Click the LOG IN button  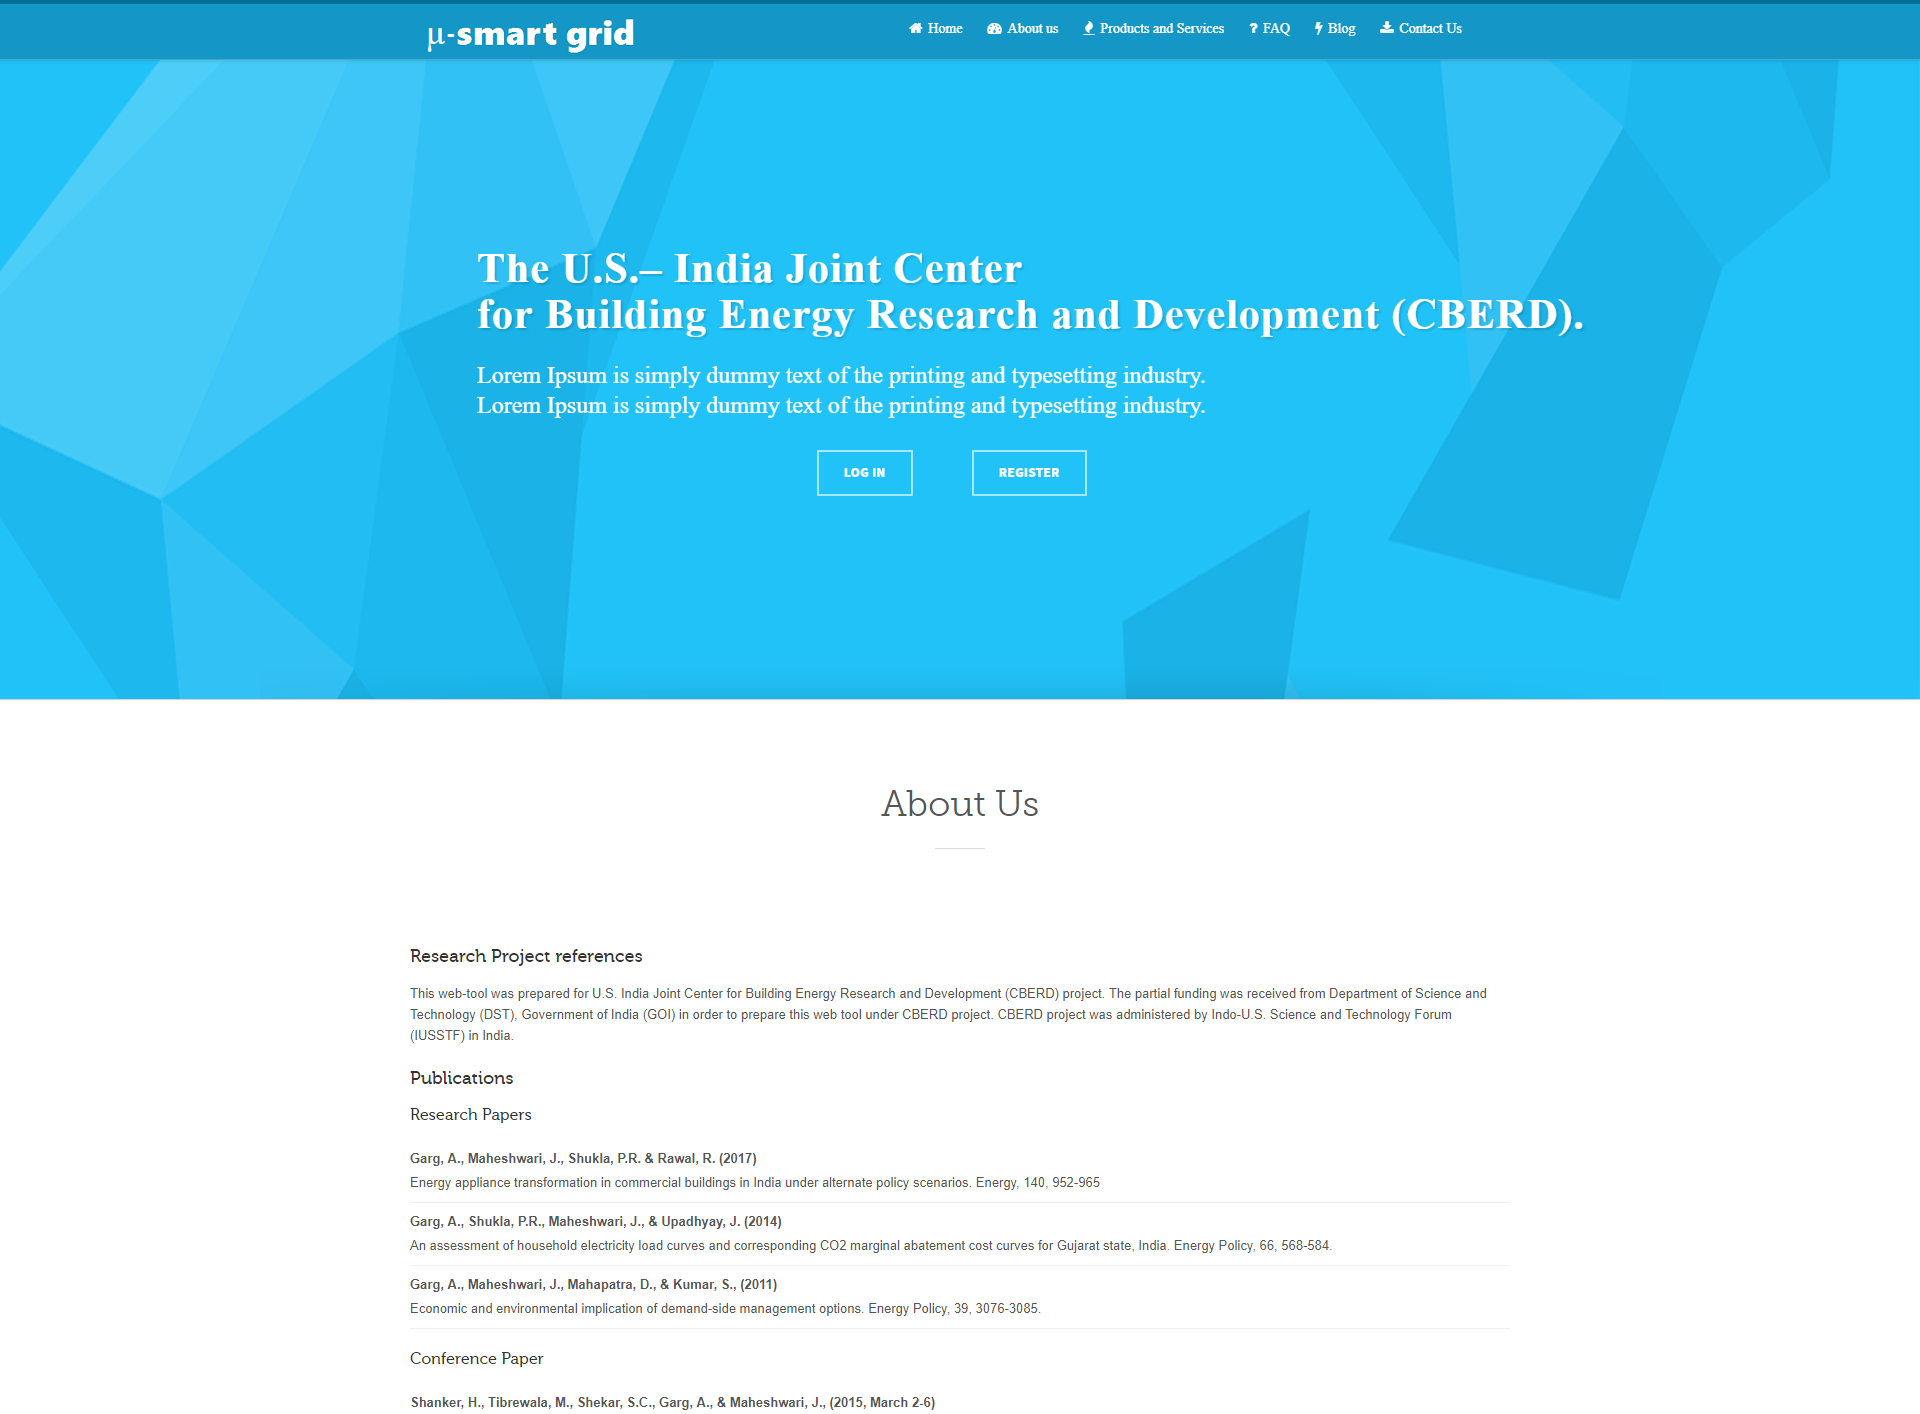pos(863,472)
